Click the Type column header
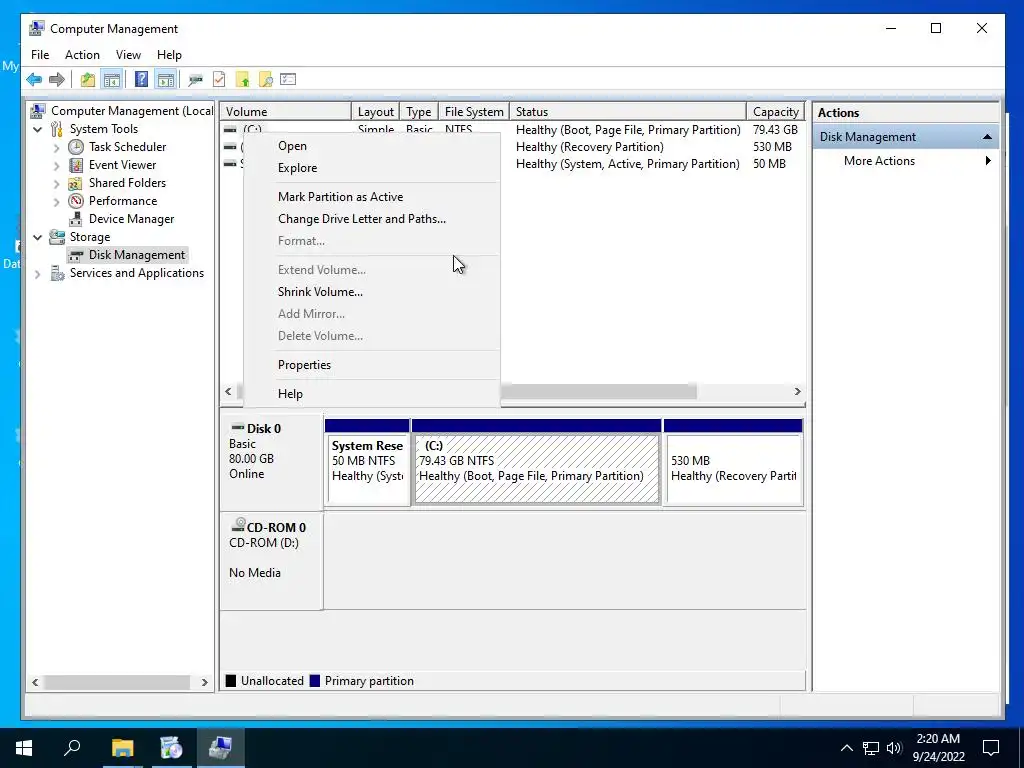 418,112
